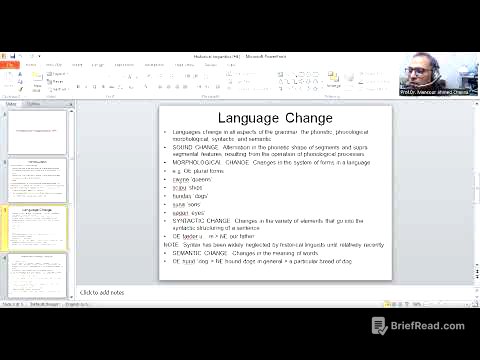This screenshot has height=360, width=480.
Task: Click the Bullets list icon
Action: point(161,76)
